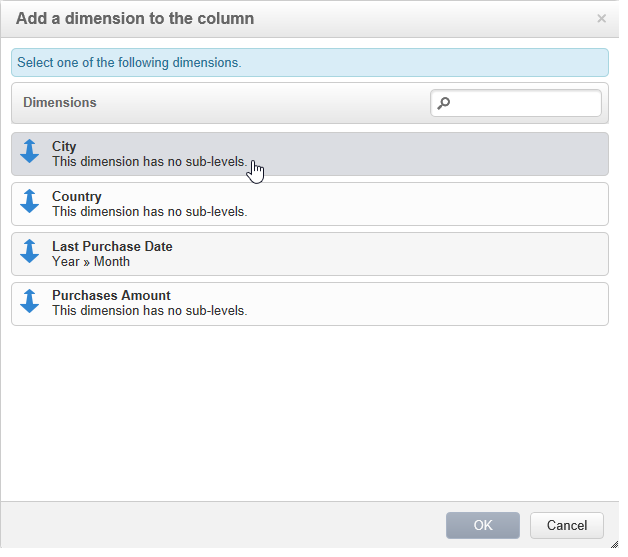Click Country's no sub-levels description

[149, 211]
